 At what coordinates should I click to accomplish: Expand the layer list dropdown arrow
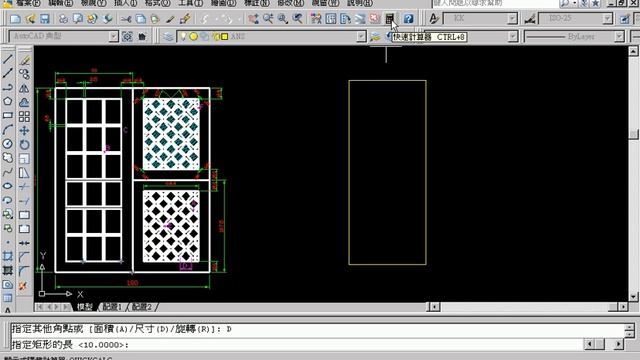pos(361,37)
